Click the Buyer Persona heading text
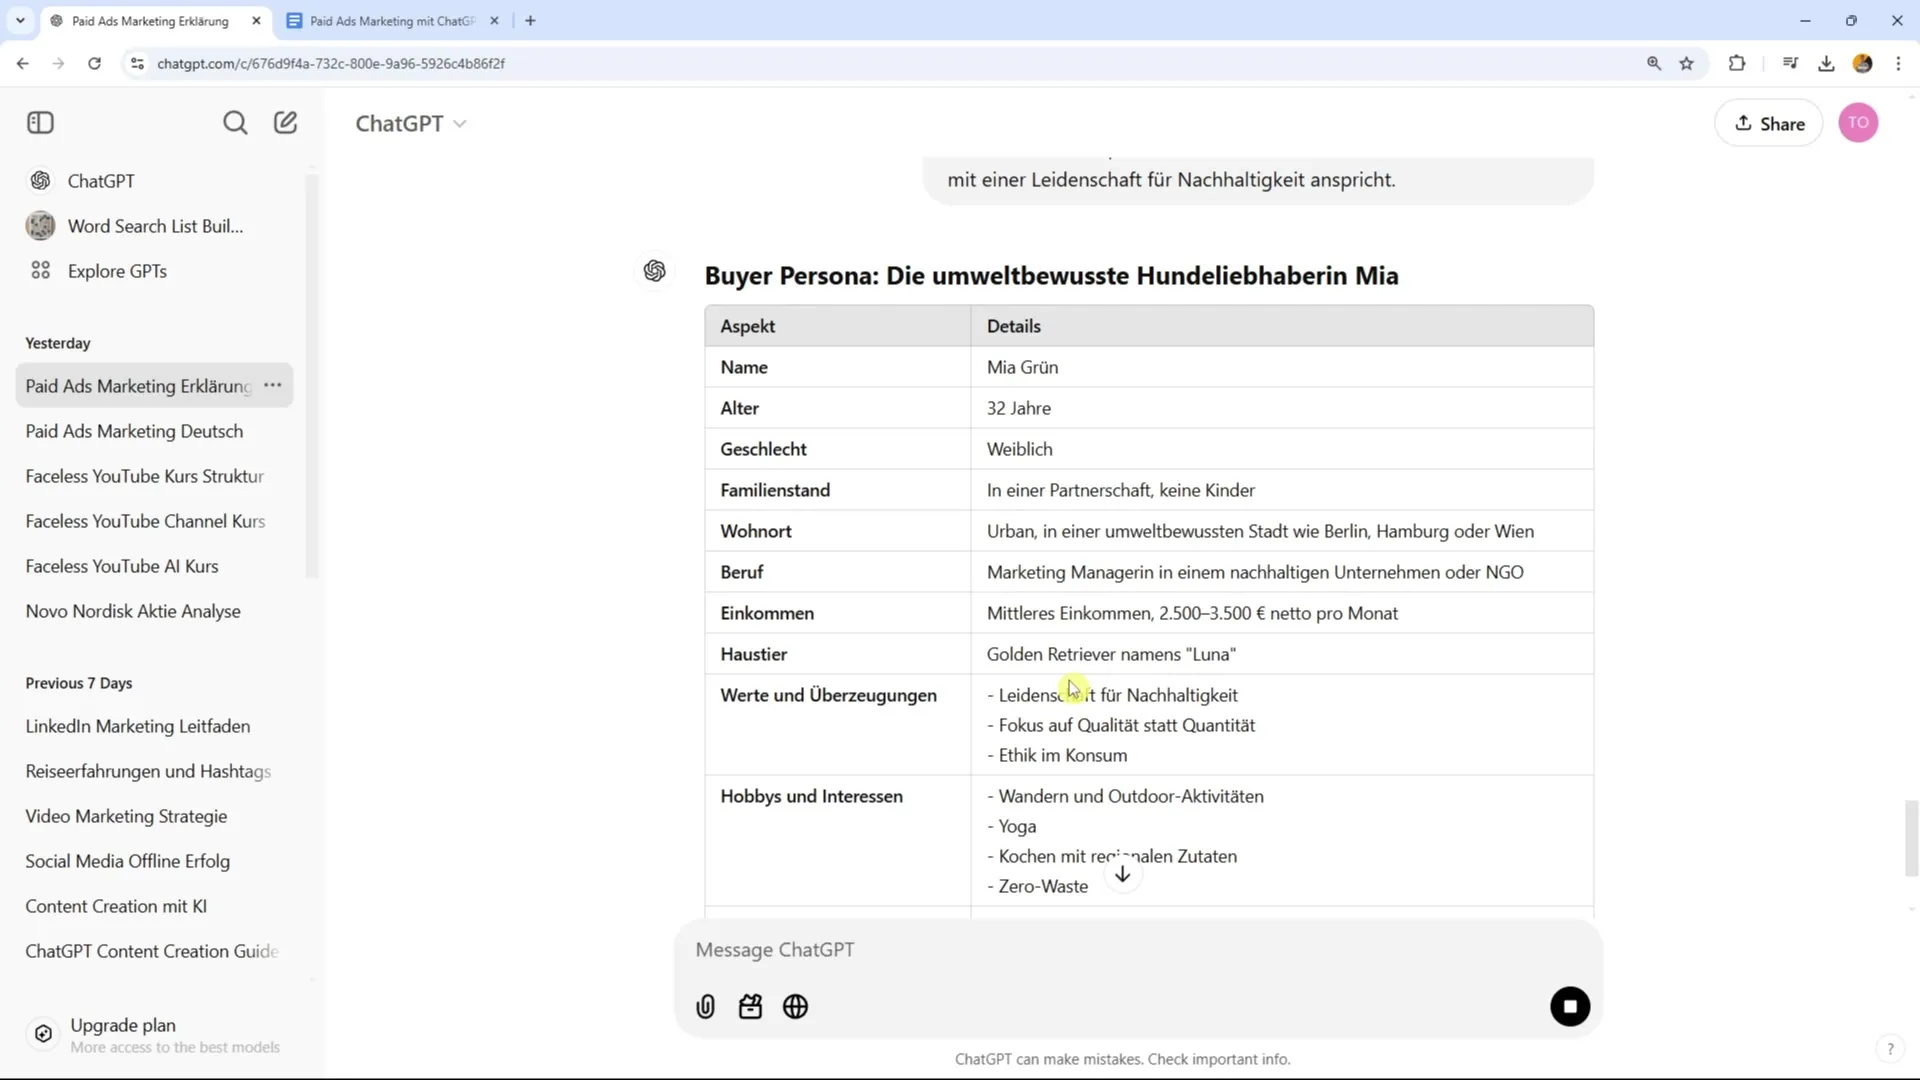 point(1051,276)
